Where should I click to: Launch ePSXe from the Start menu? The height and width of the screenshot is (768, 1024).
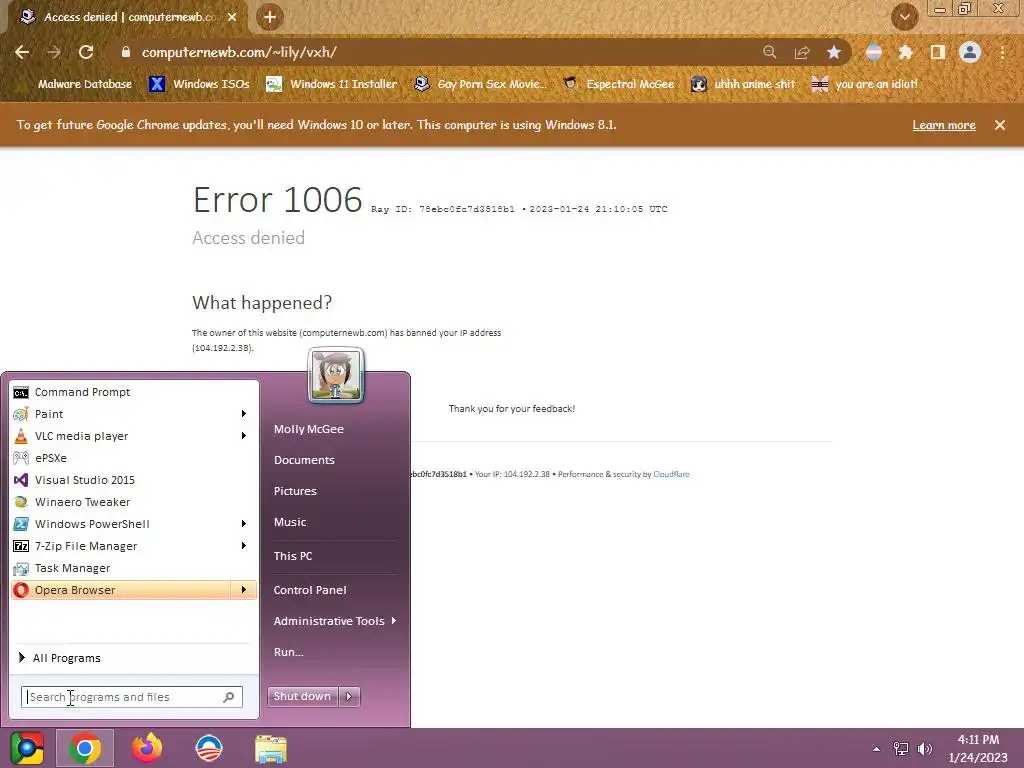click(134, 458)
